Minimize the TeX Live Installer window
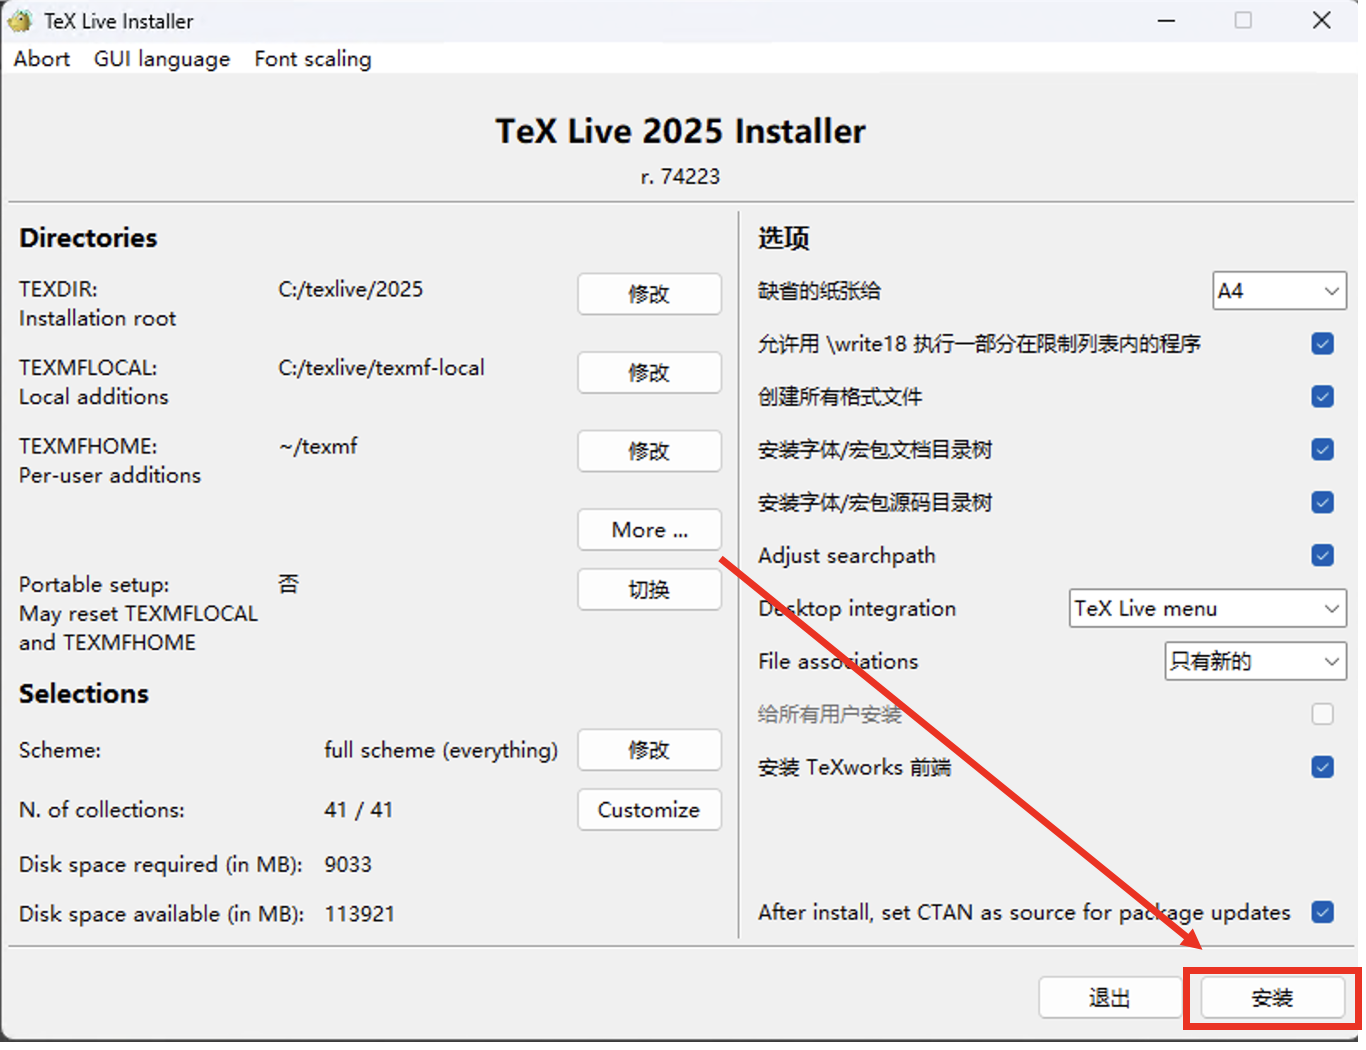1366x1050 pixels. (1166, 20)
